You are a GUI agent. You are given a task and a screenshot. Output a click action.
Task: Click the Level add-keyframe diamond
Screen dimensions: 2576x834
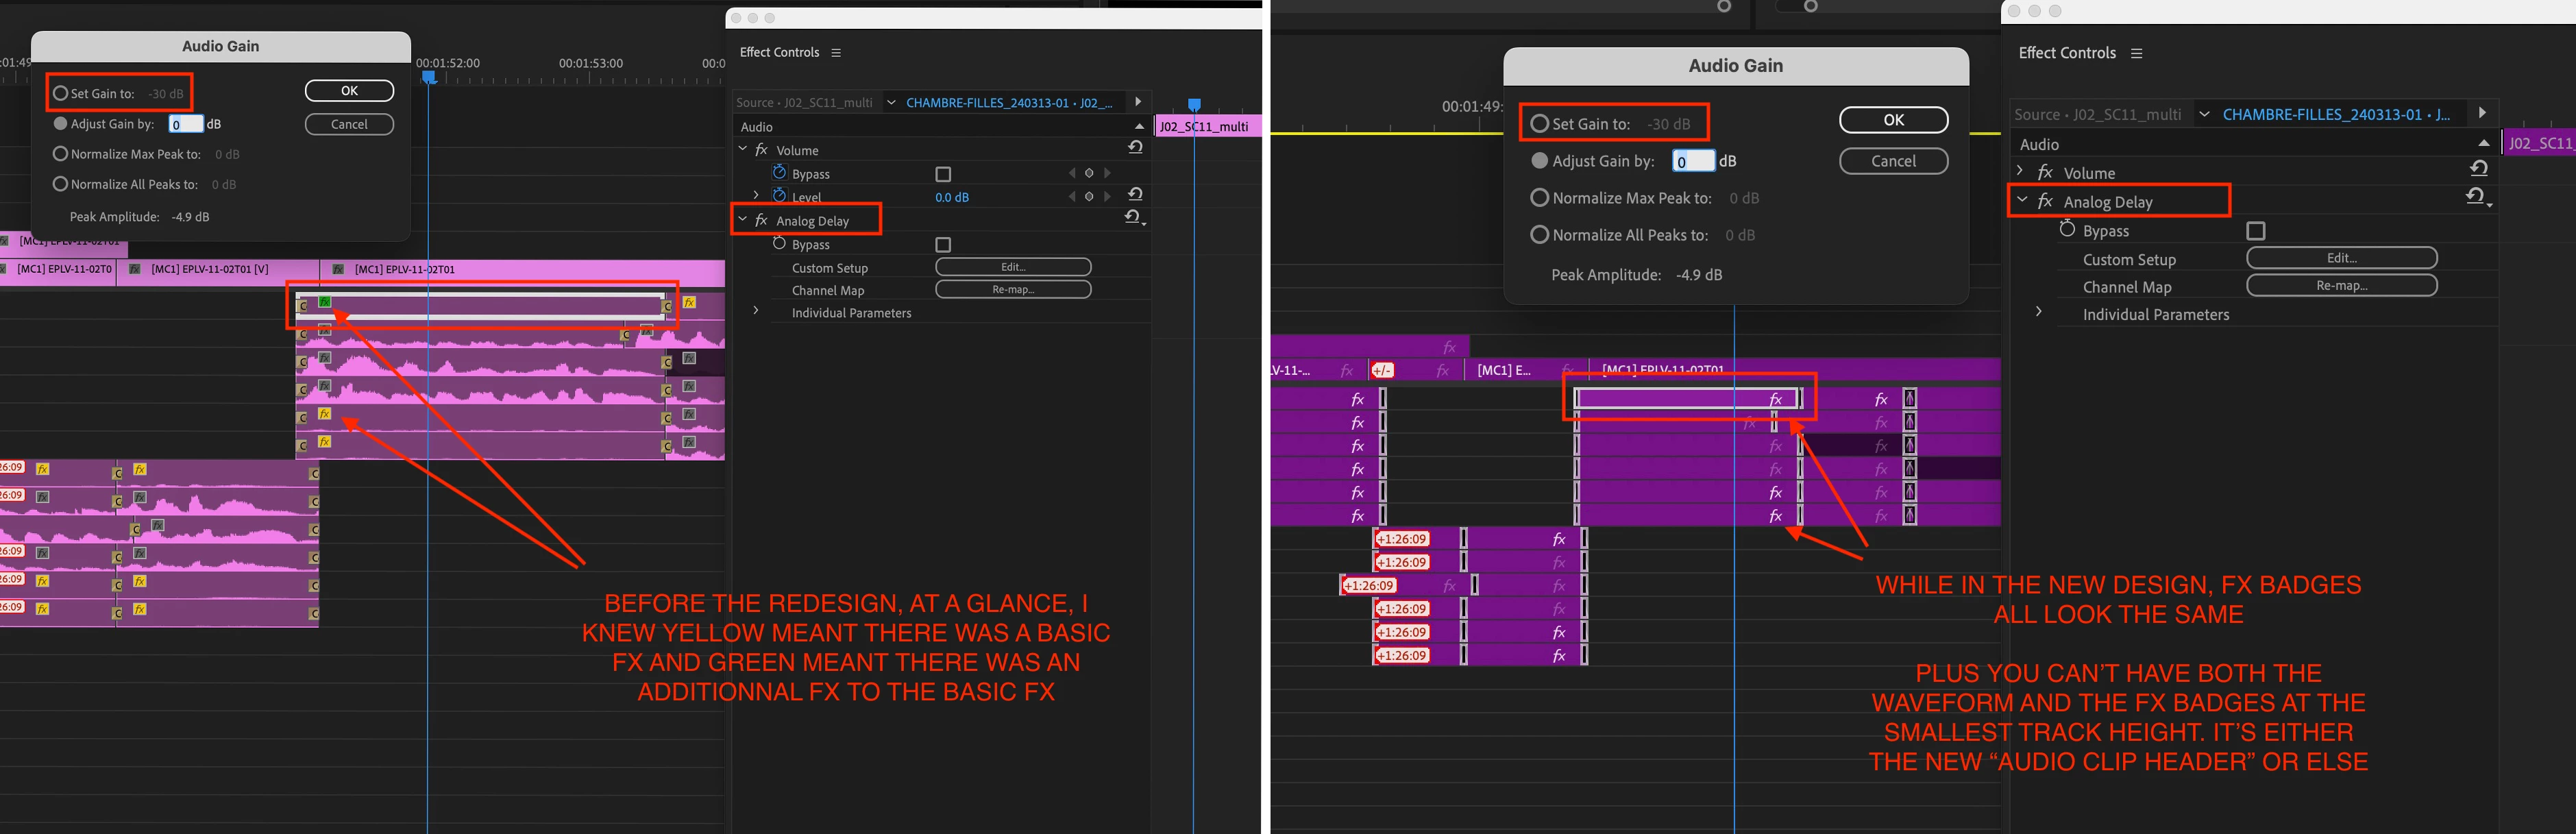[1089, 197]
